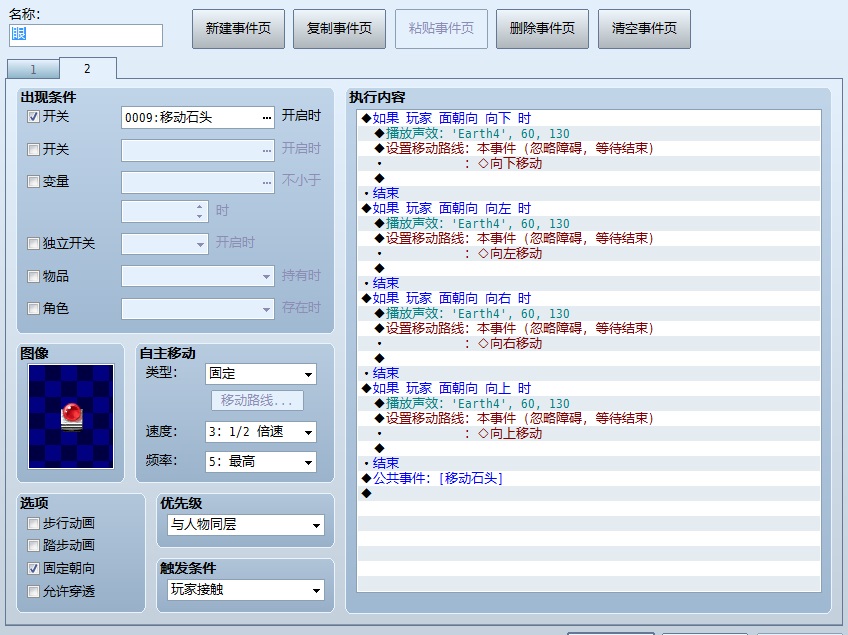Toggle the 固定朝向 option
Image resolution: width=848 pixels, height=635 pixels.
34,568
